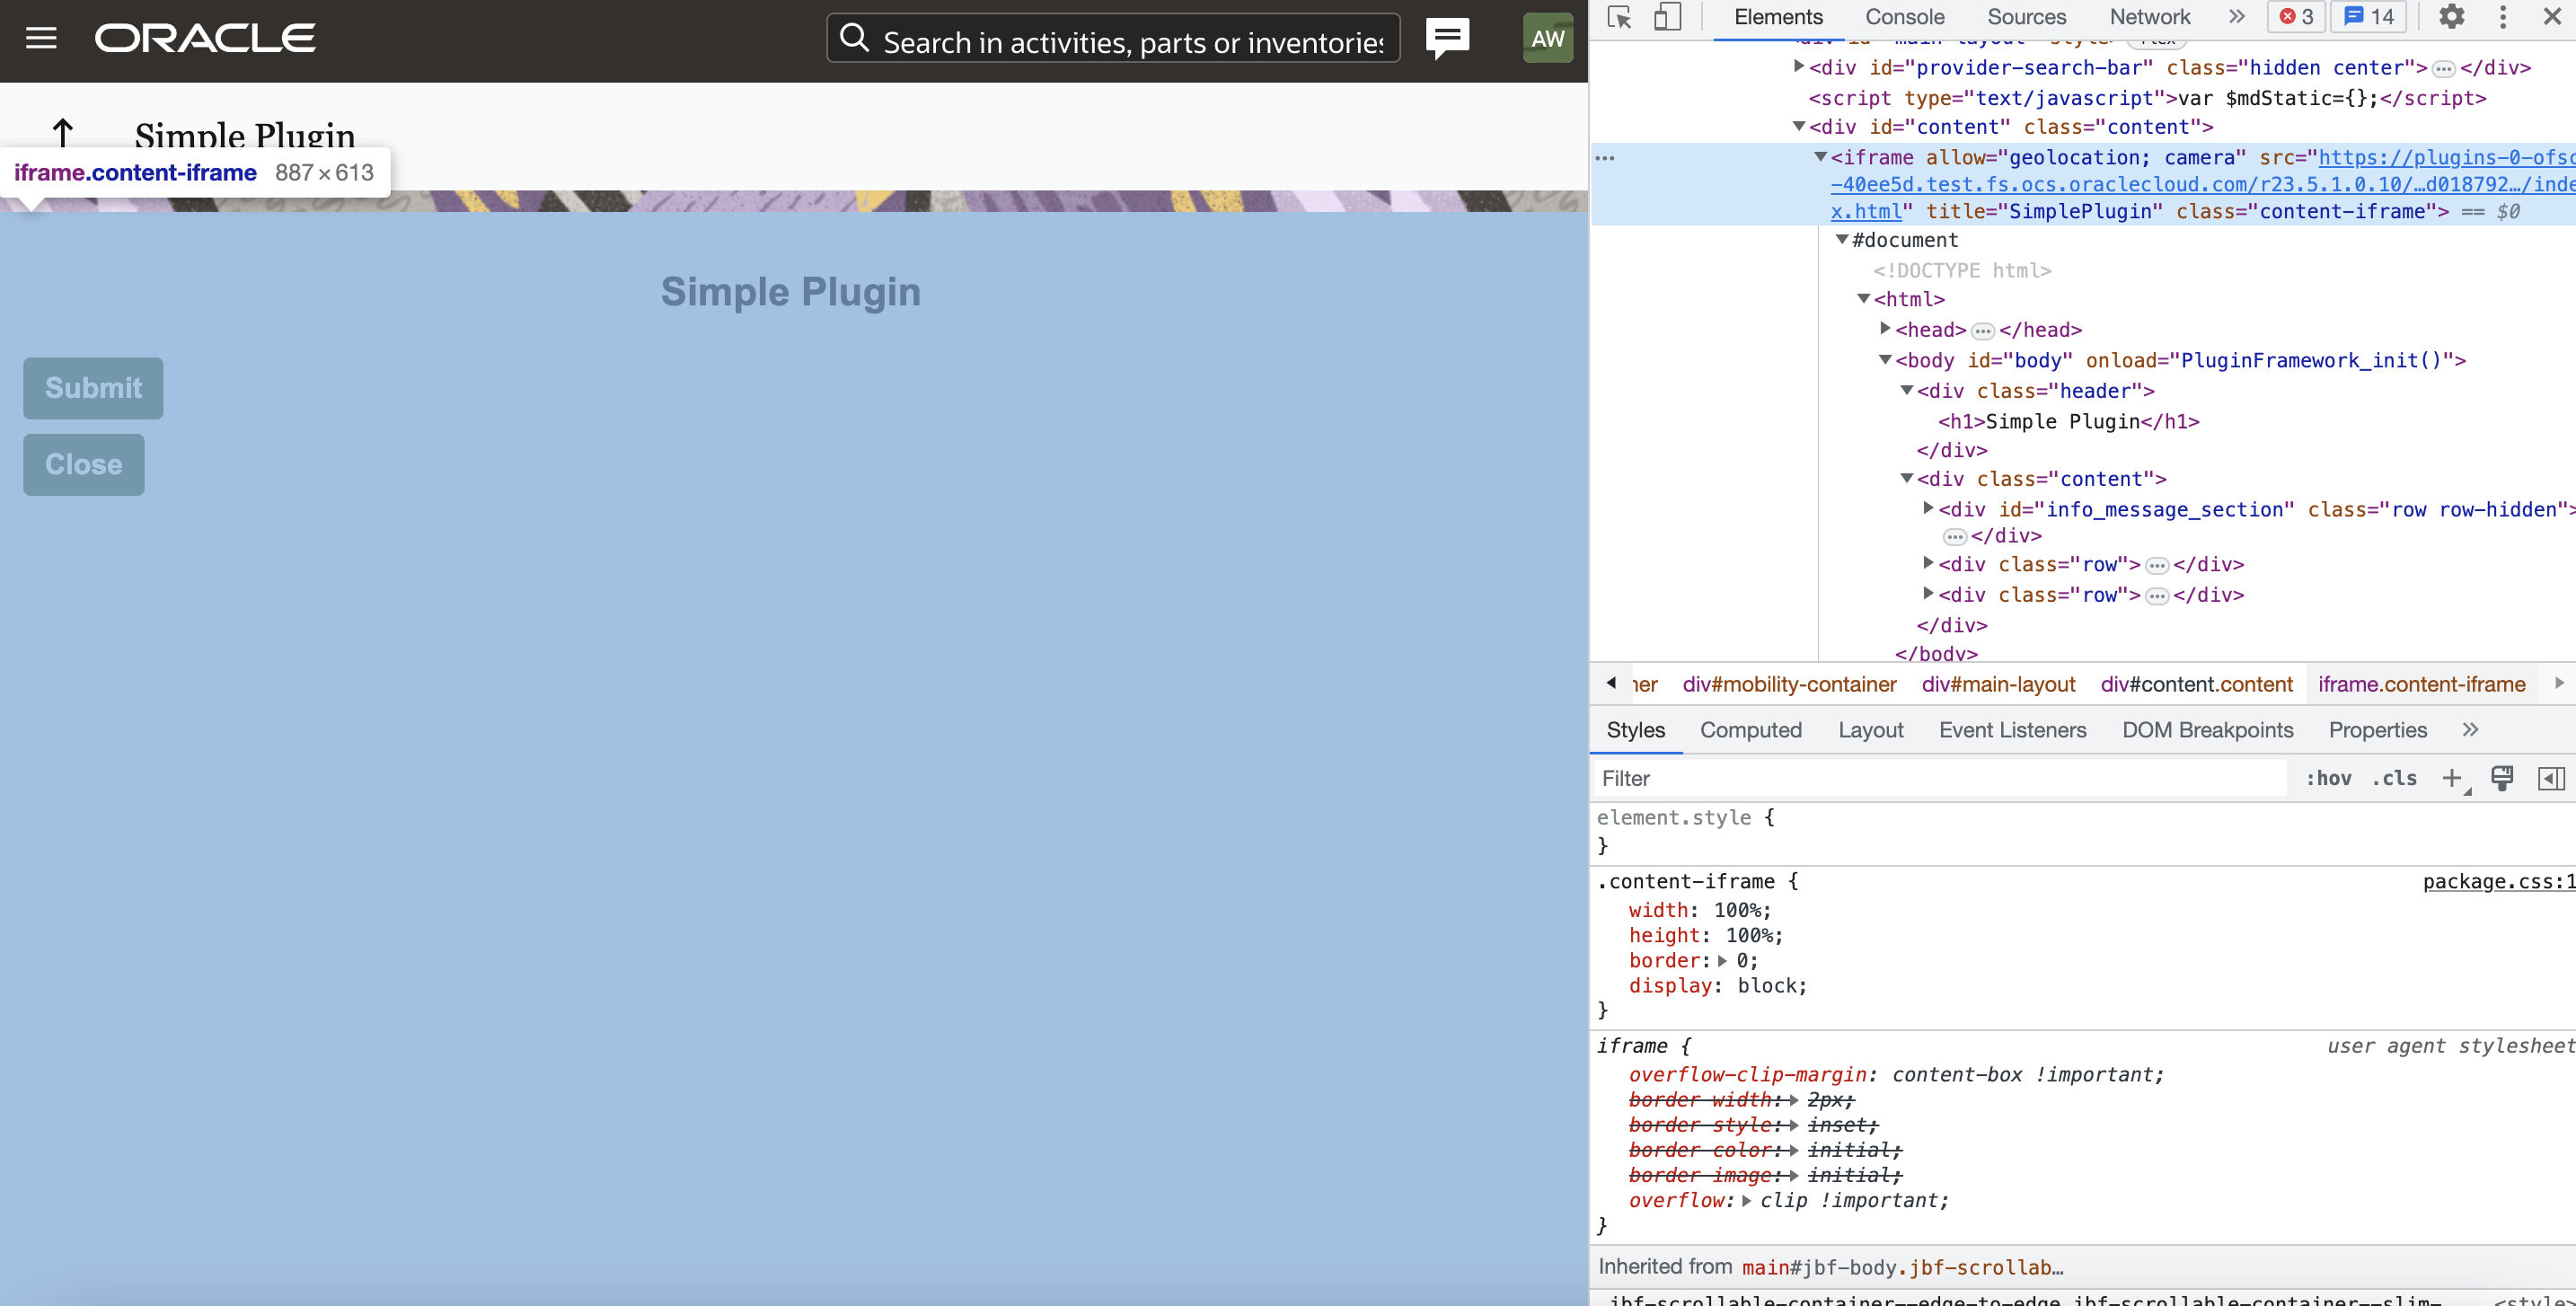
Task: Expand the head element node
Action: (1886, 329)
